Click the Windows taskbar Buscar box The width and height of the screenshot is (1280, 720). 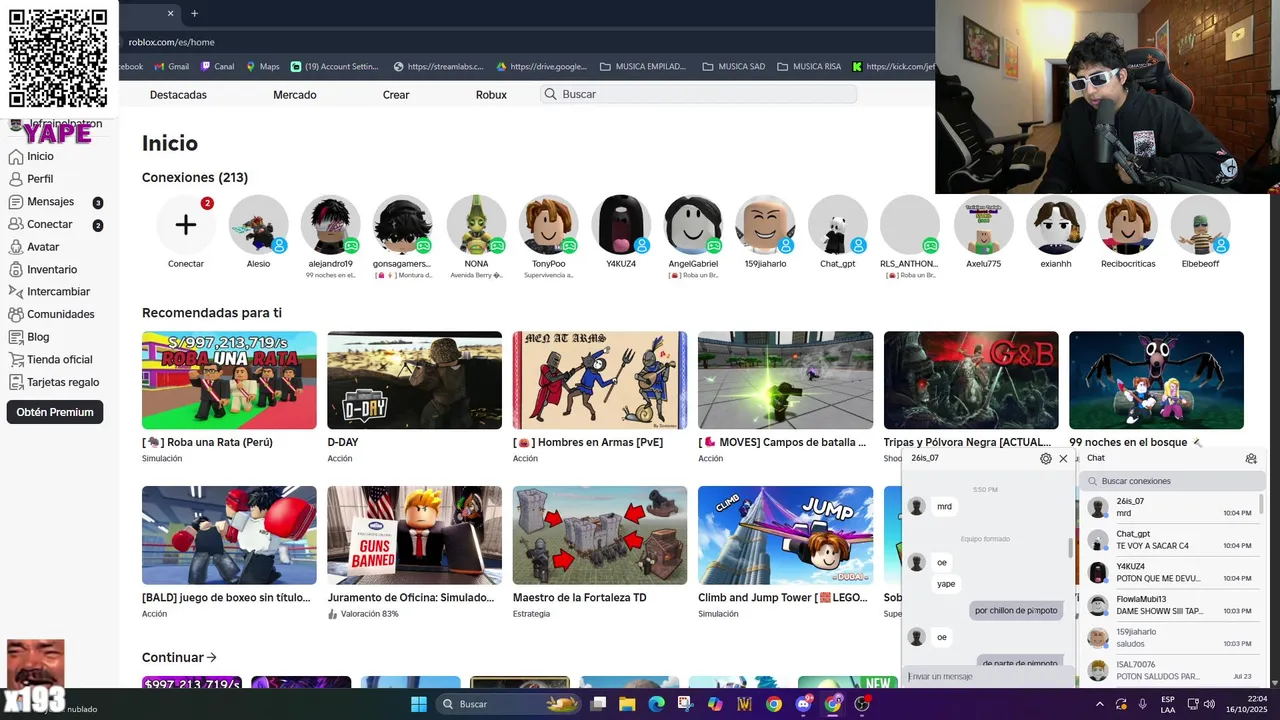pos(508,704)
